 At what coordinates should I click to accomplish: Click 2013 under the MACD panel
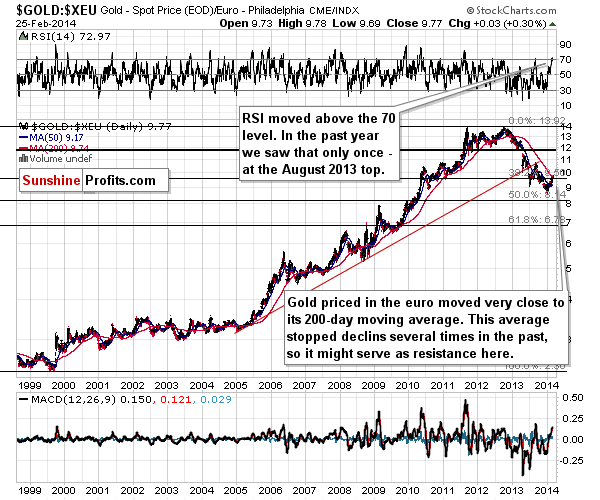point(512,490)
